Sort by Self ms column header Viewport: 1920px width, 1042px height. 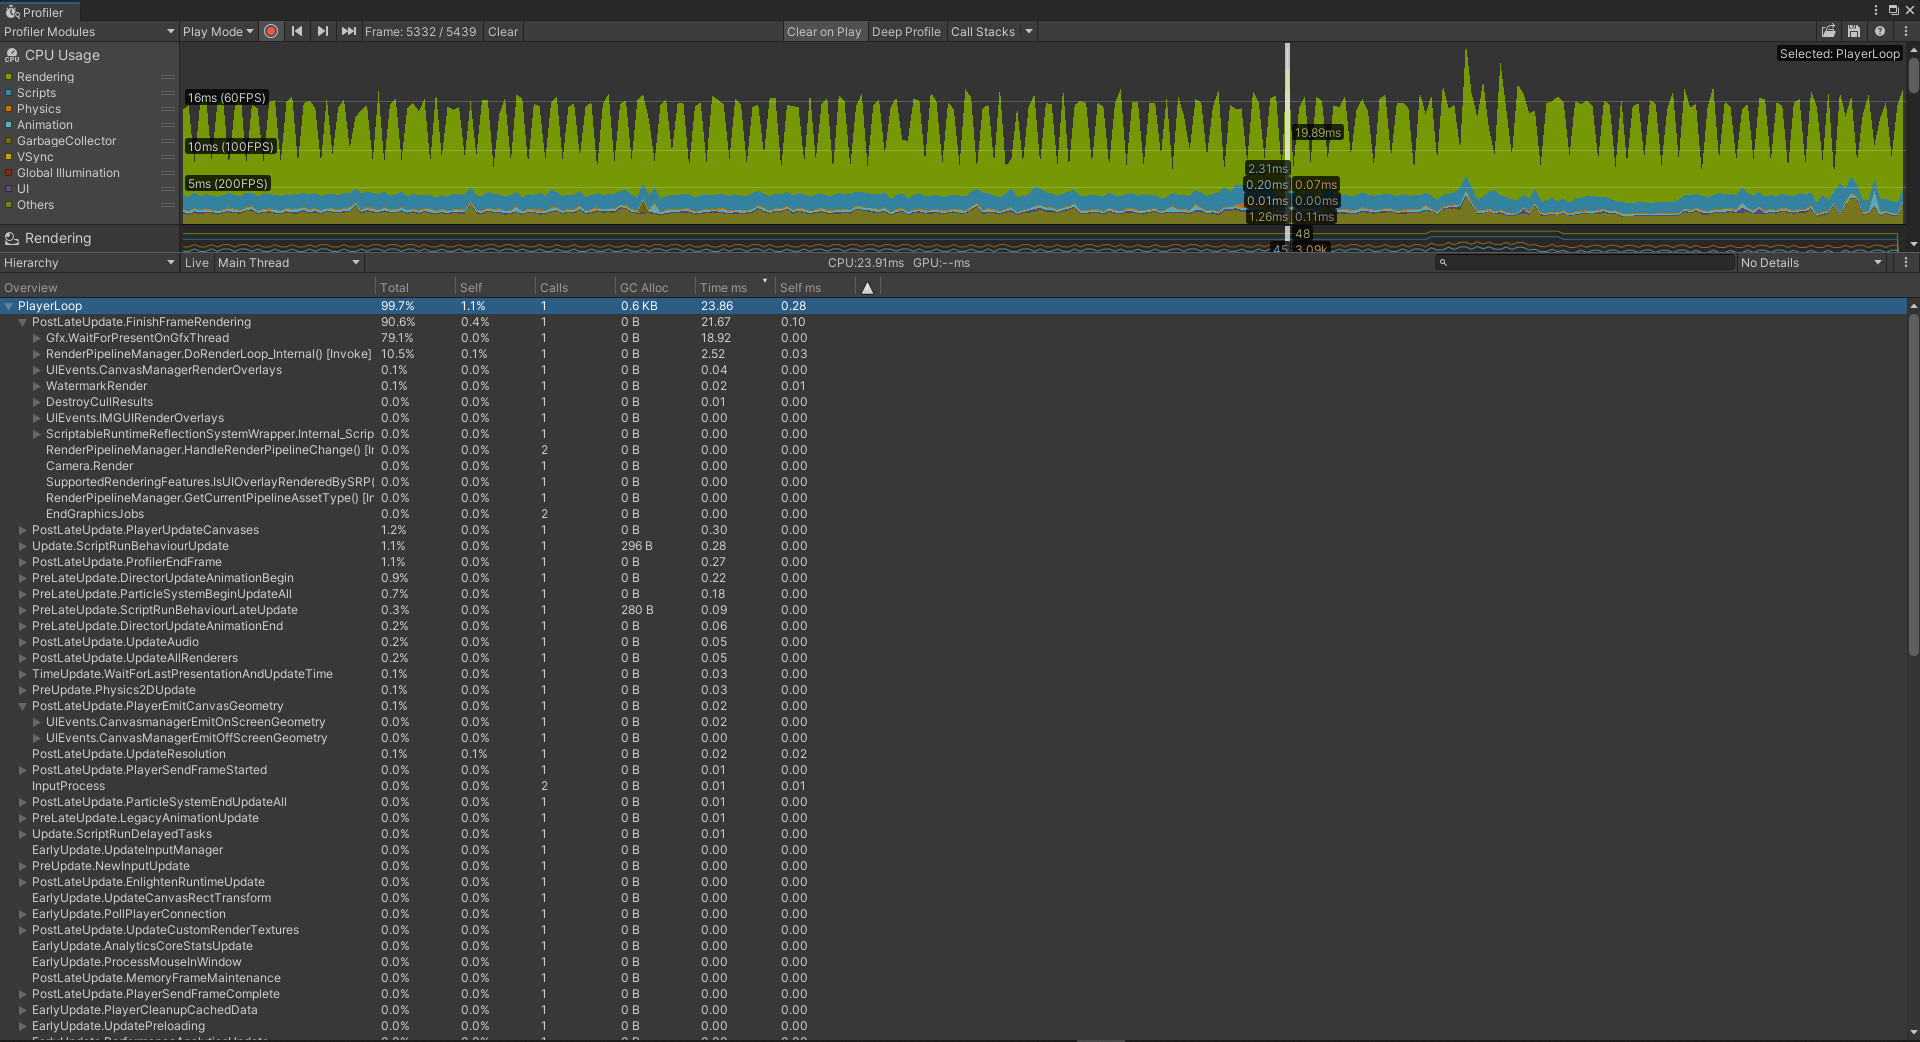(814, 288)
